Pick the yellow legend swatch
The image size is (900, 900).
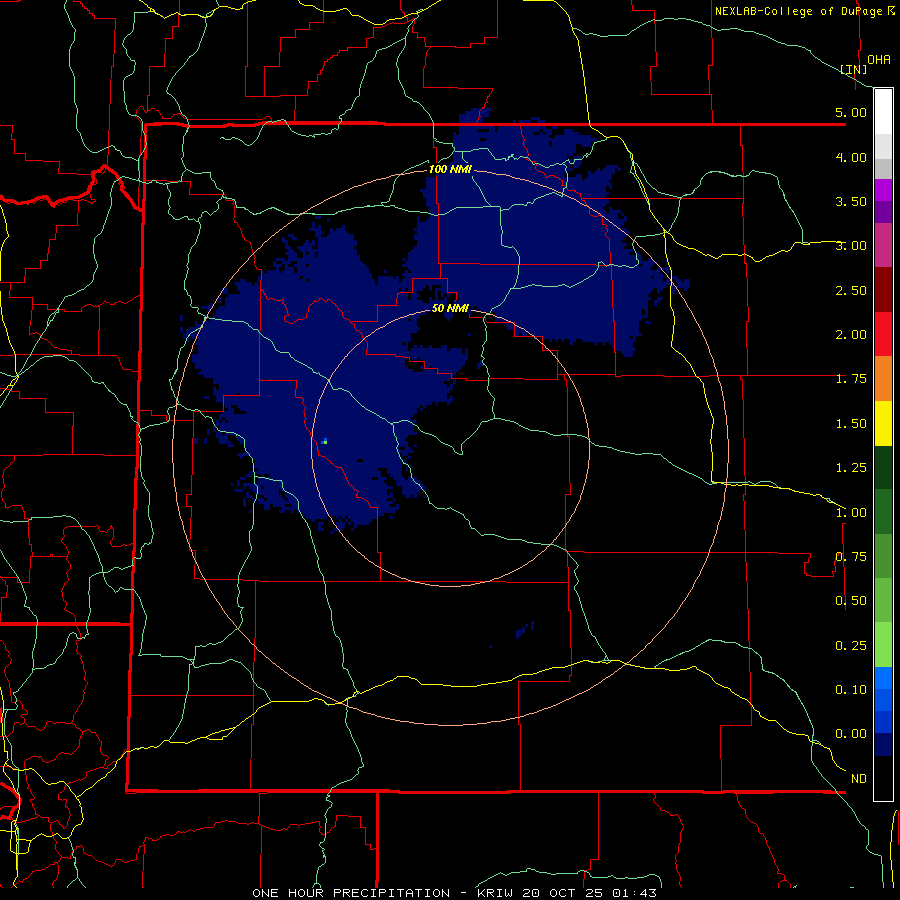point(883,424)
